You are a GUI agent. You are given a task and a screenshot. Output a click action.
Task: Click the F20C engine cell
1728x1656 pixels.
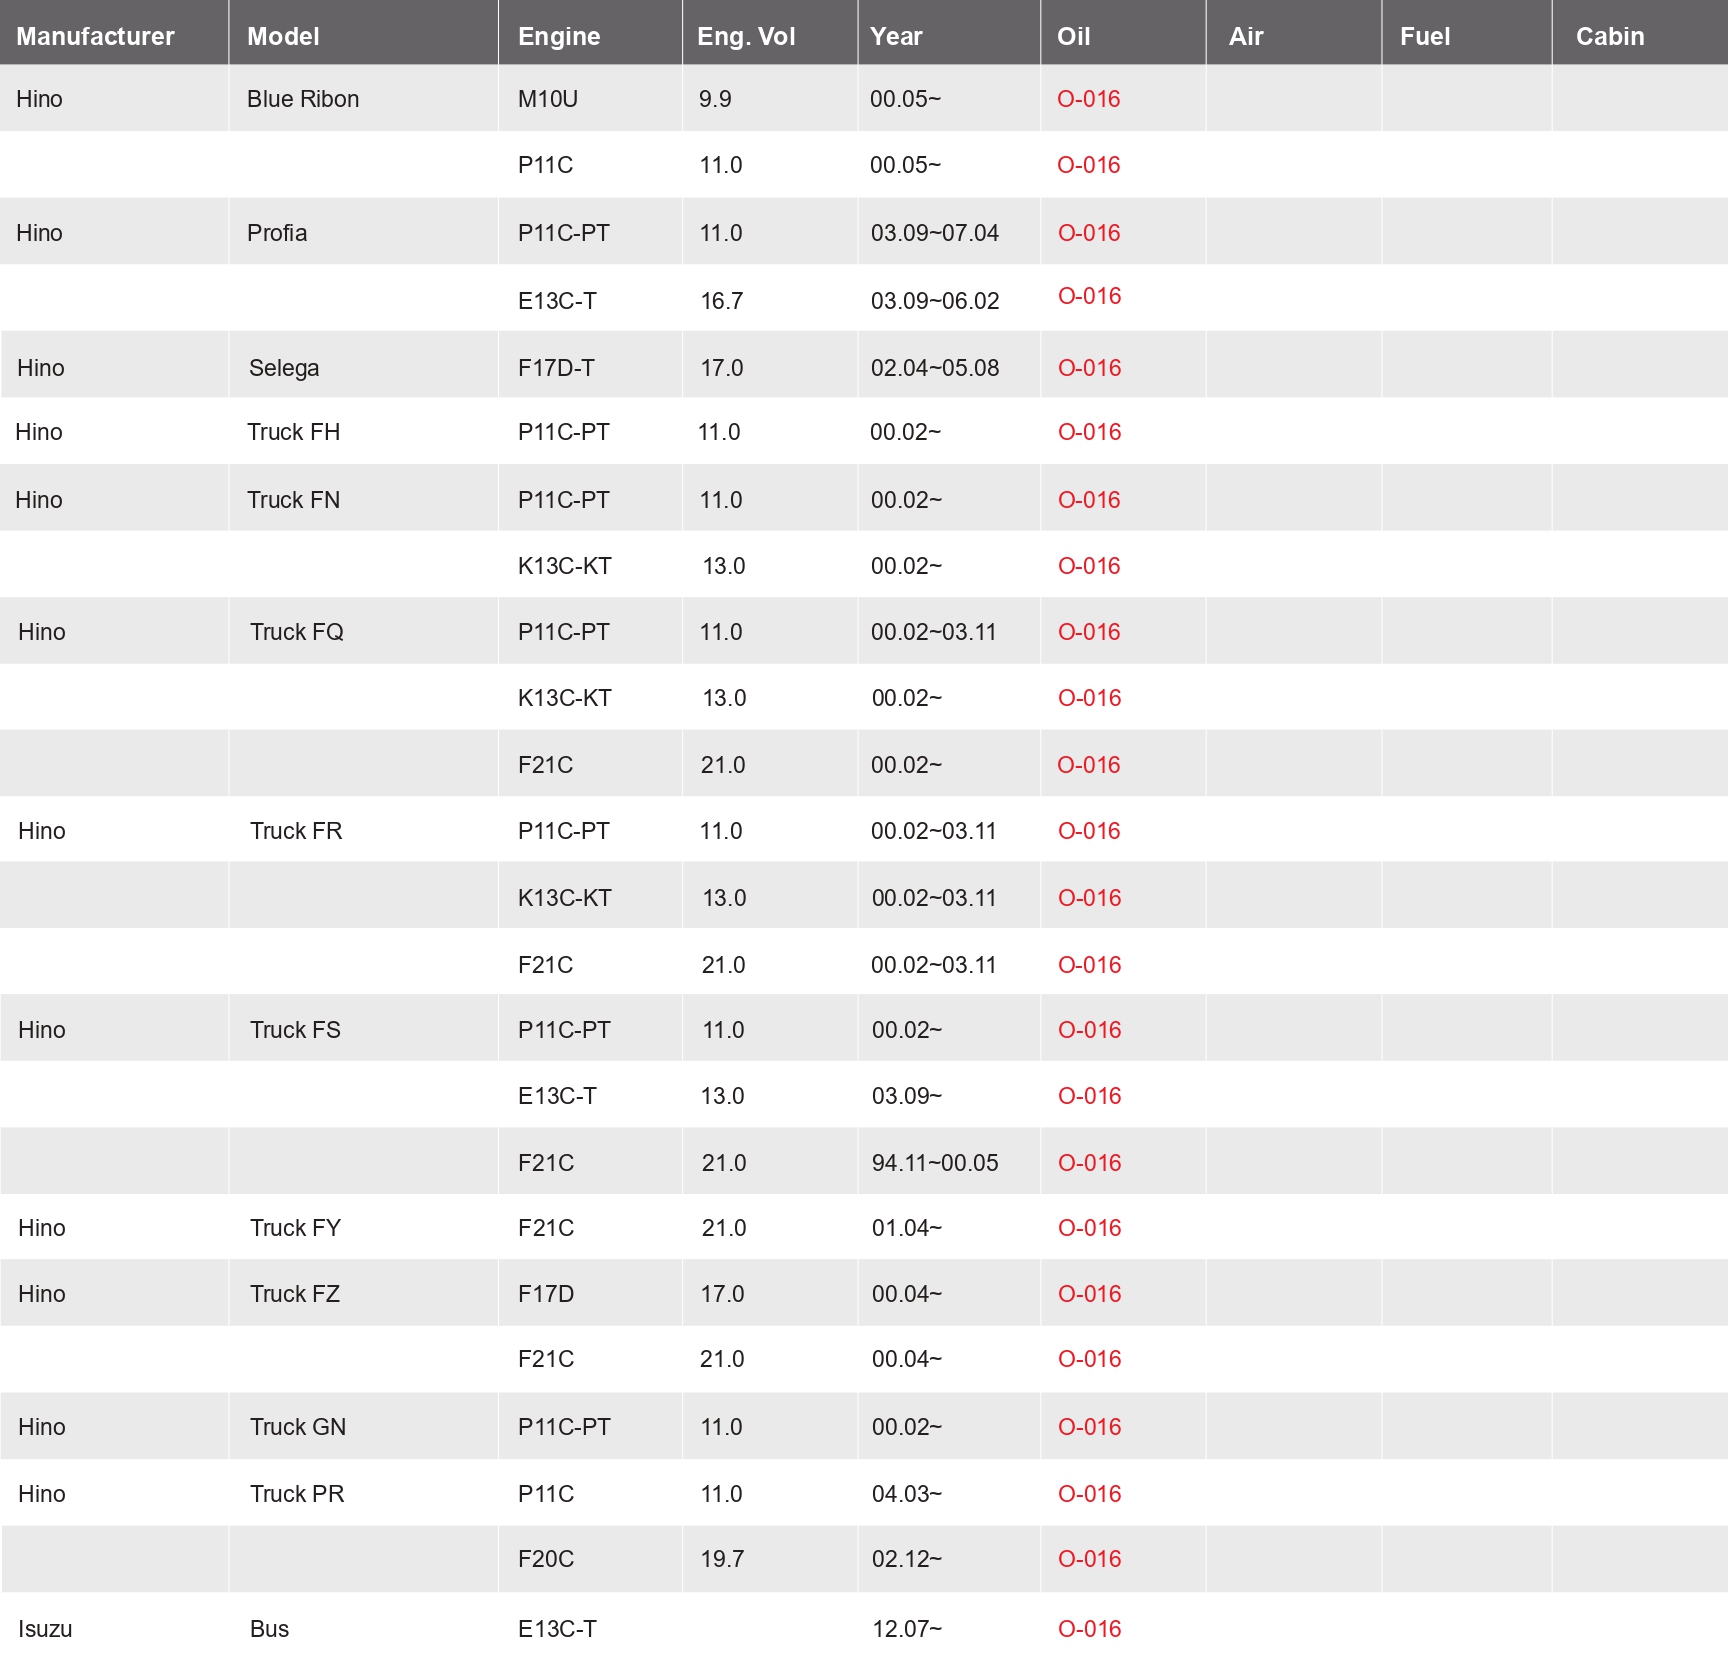[546, 1559]
